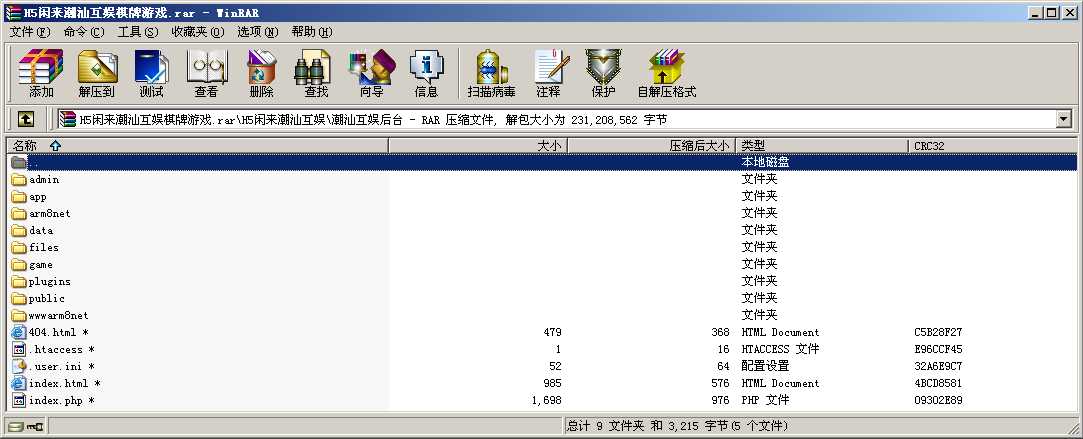Click the up one level arrow button
Screen dimensions: 1083x439
(26, 119)
